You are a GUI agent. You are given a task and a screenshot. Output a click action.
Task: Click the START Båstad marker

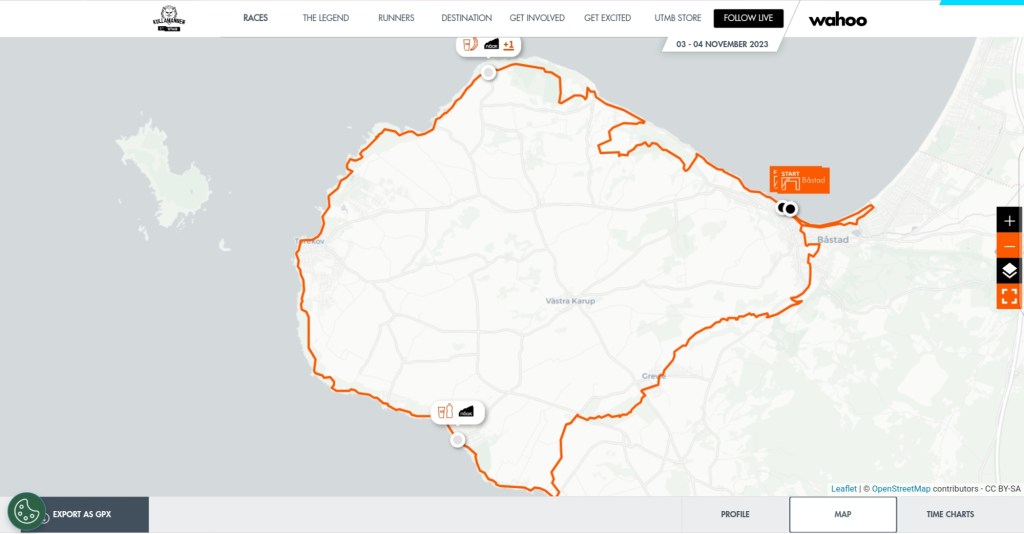tap(799, 180)
